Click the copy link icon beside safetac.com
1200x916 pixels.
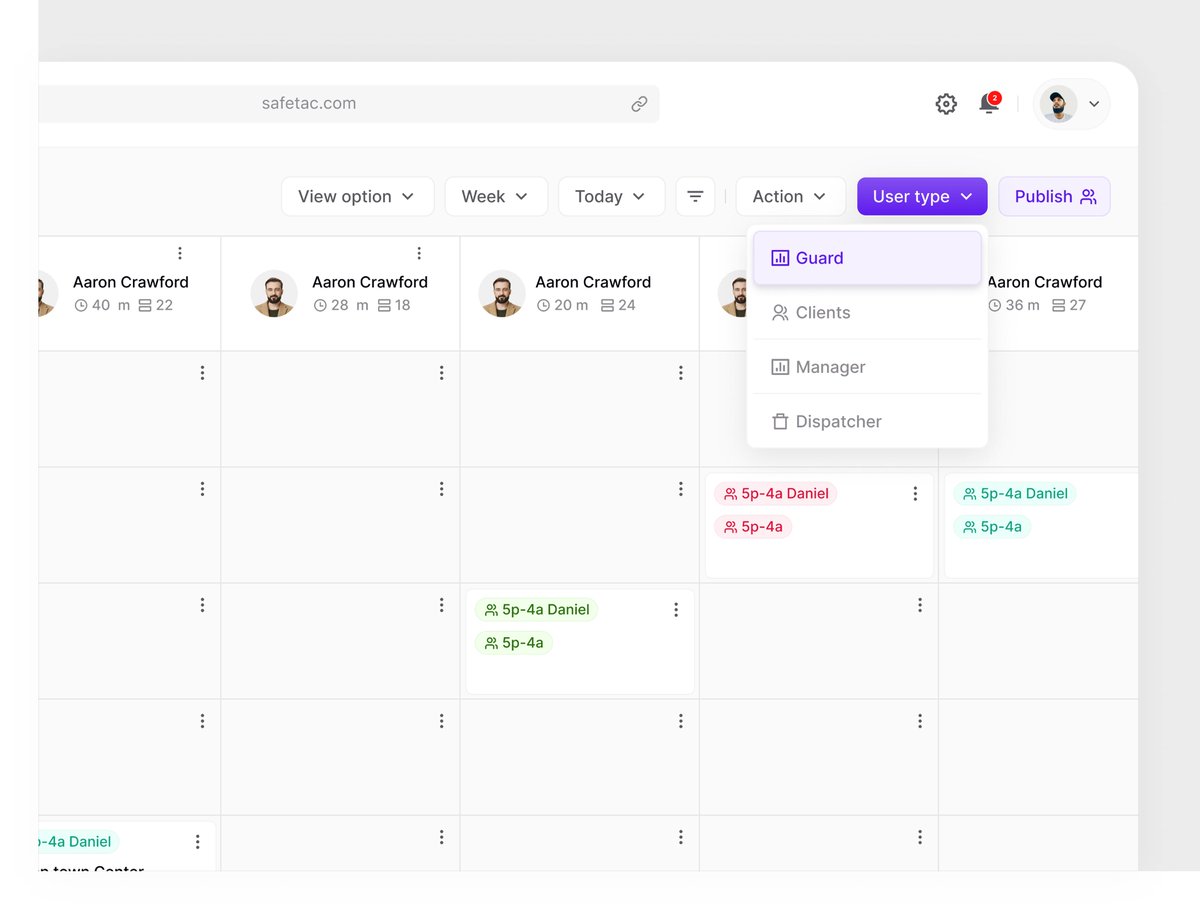(x=639, y=104)
